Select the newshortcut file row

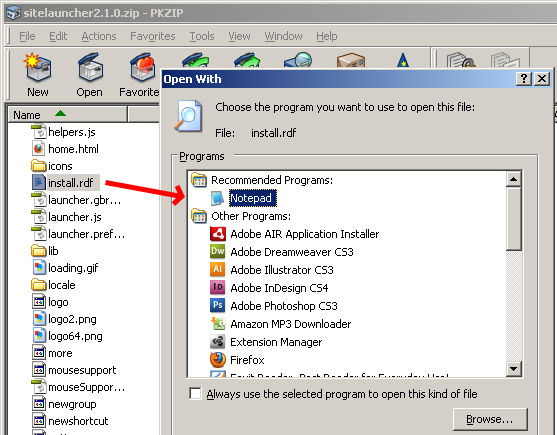(x=70, y=421)
